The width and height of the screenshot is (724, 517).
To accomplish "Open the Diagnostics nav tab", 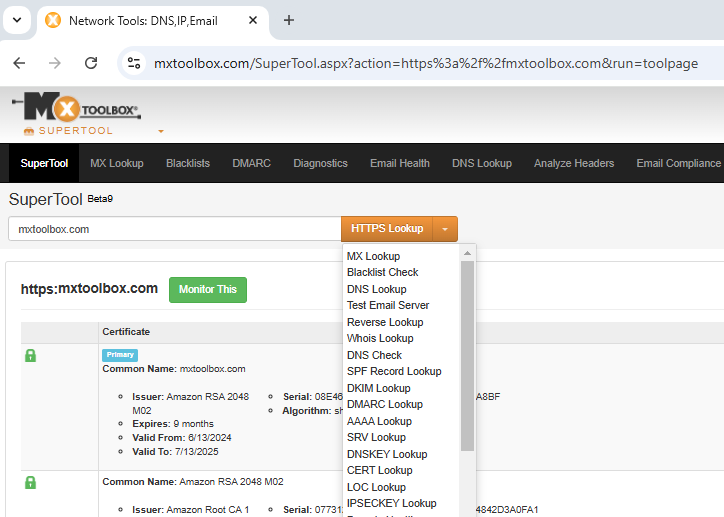I will [x=320, y=163].
